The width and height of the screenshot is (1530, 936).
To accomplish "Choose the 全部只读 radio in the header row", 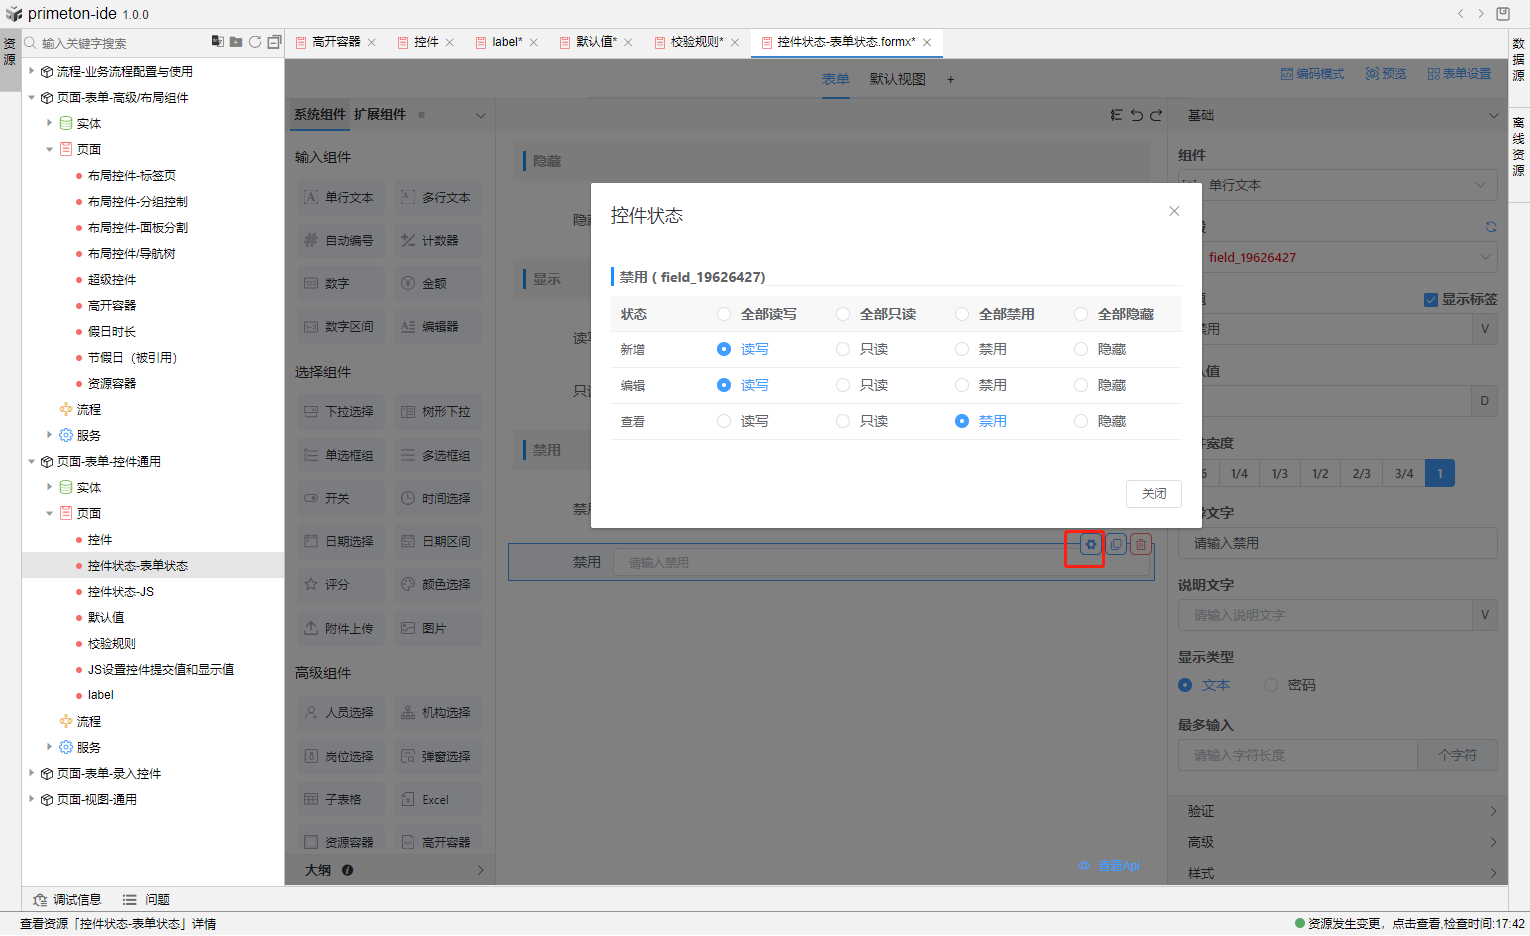I will 843,314.
